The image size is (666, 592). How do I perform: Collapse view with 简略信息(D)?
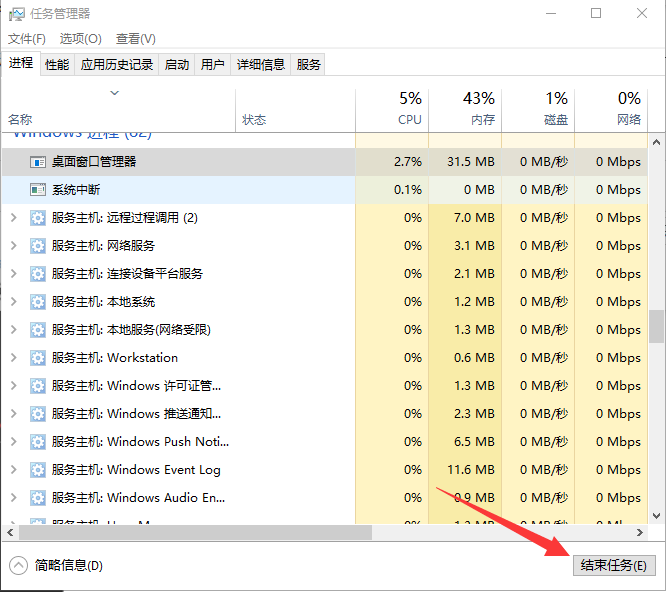pos(56,566)
